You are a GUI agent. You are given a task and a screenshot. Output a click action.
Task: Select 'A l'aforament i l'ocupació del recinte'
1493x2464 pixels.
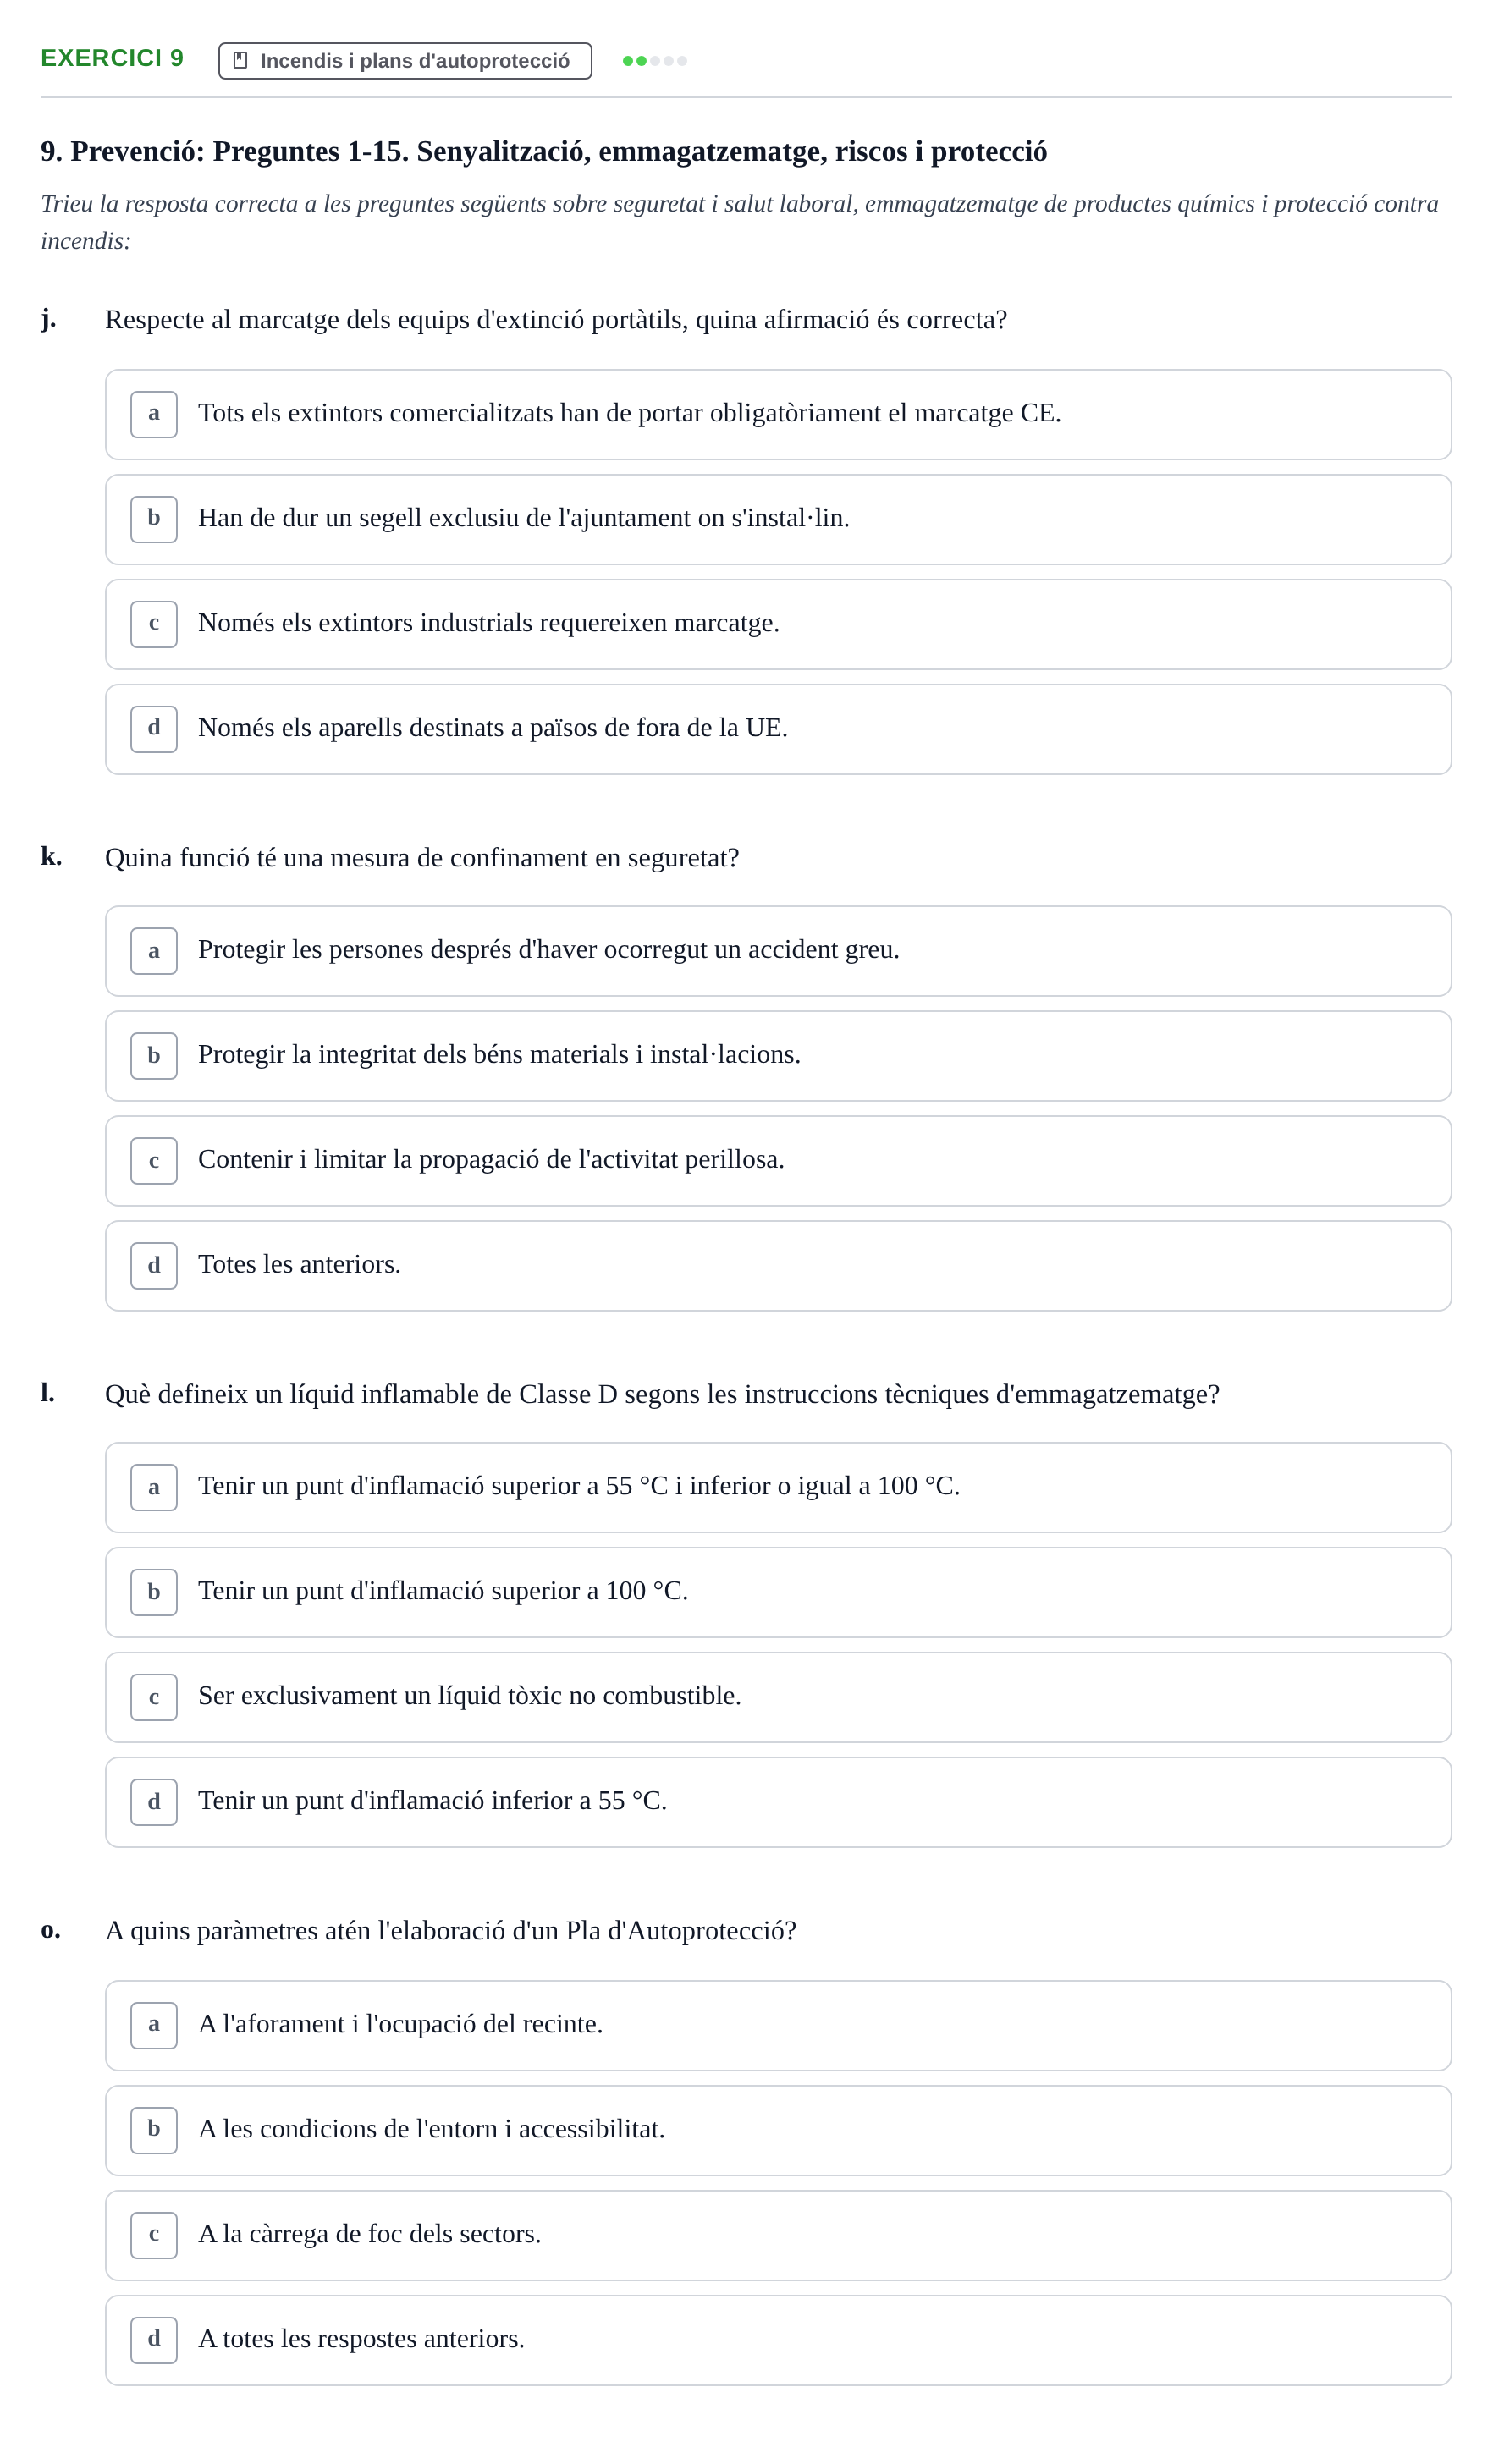coord(778,2026)
